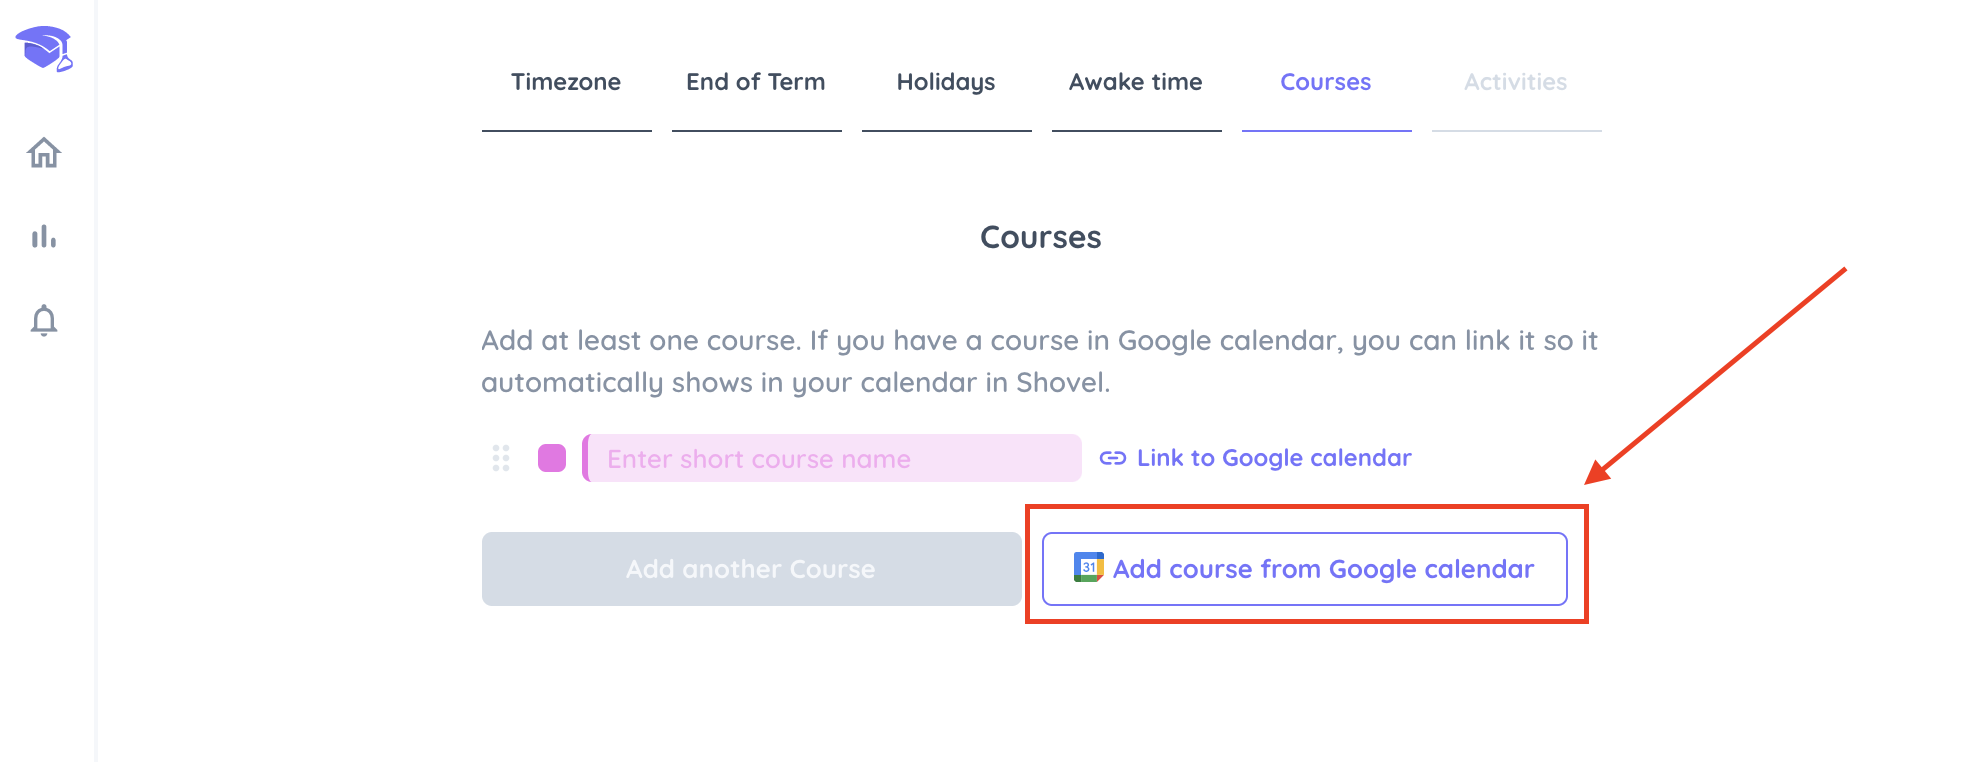
Task: Select the Courses tab
Action: [1326, 82]
